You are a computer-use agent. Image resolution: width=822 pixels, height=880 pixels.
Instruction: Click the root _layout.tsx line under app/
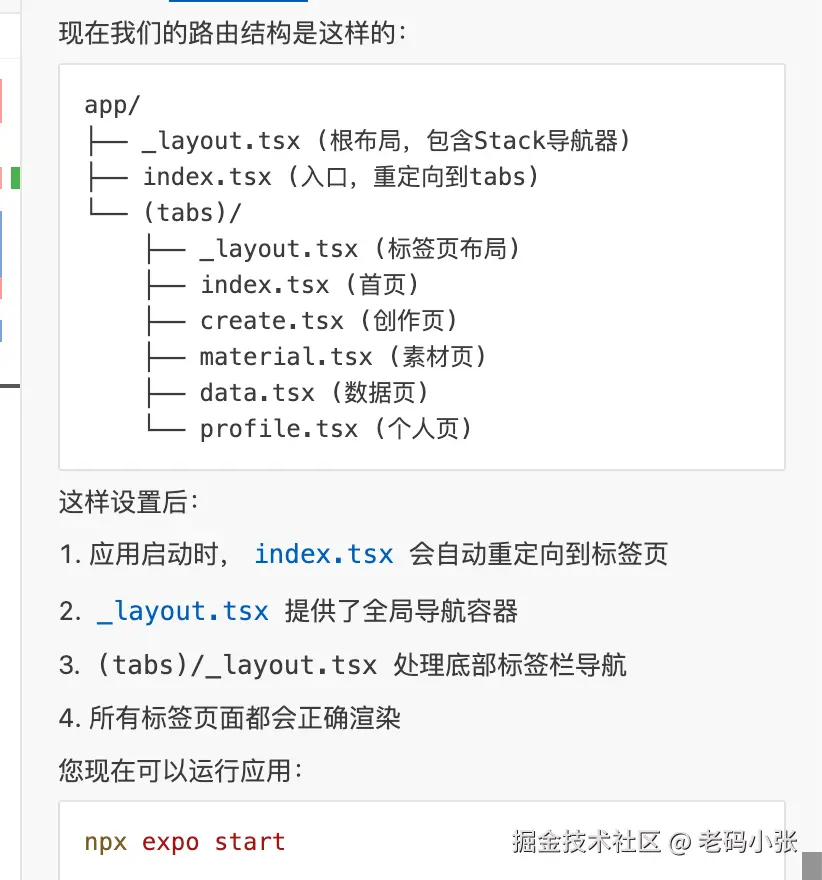[359, 141]
